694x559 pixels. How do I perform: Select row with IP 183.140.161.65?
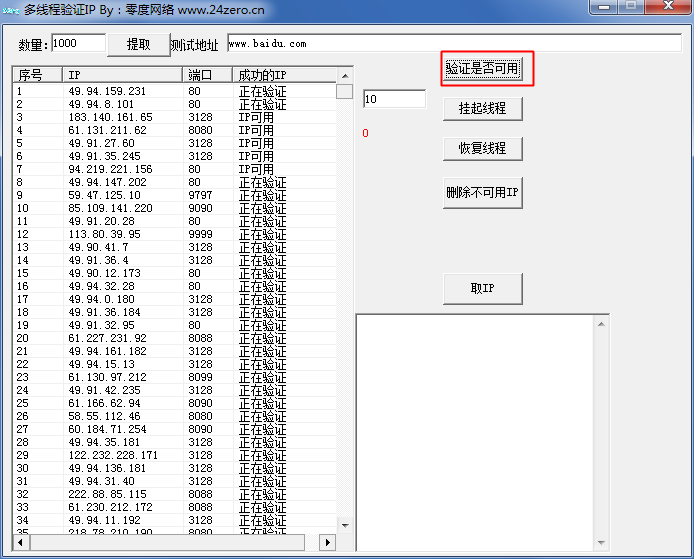[x=174, y=117]
